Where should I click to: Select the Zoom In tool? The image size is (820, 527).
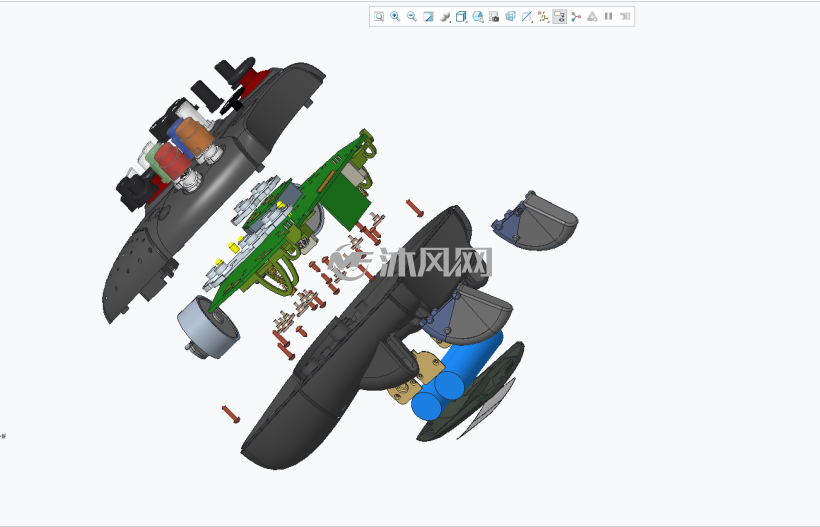point(395,17)
